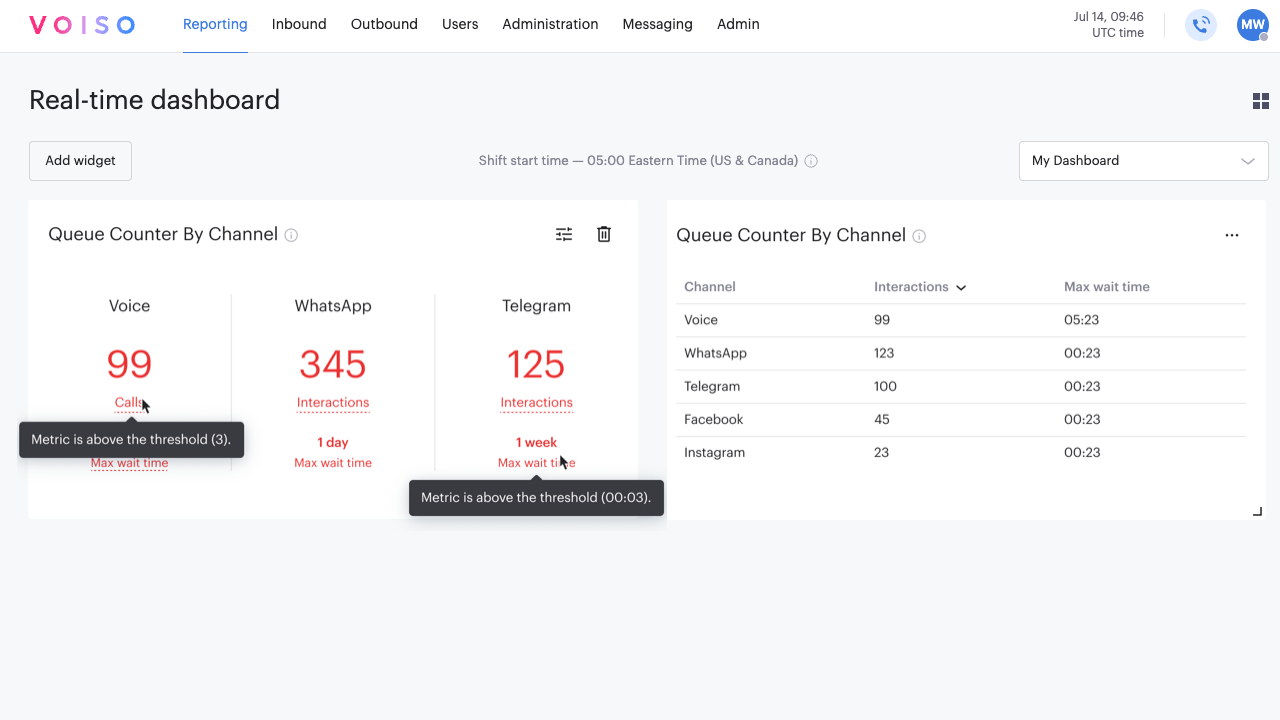Screen dimensions: 1280x720
Task: Click Max wait time under Voice
Action: point(129,463)
